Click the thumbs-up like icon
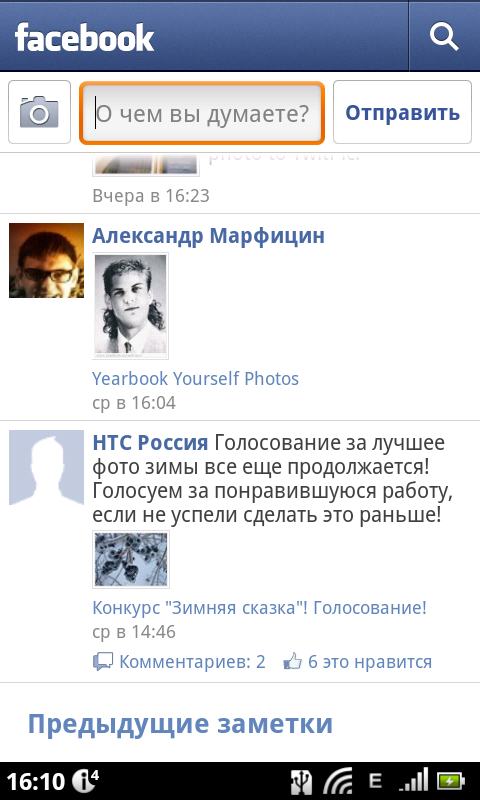480x800 pixels. pyautogui.click(x=293, y=661)
